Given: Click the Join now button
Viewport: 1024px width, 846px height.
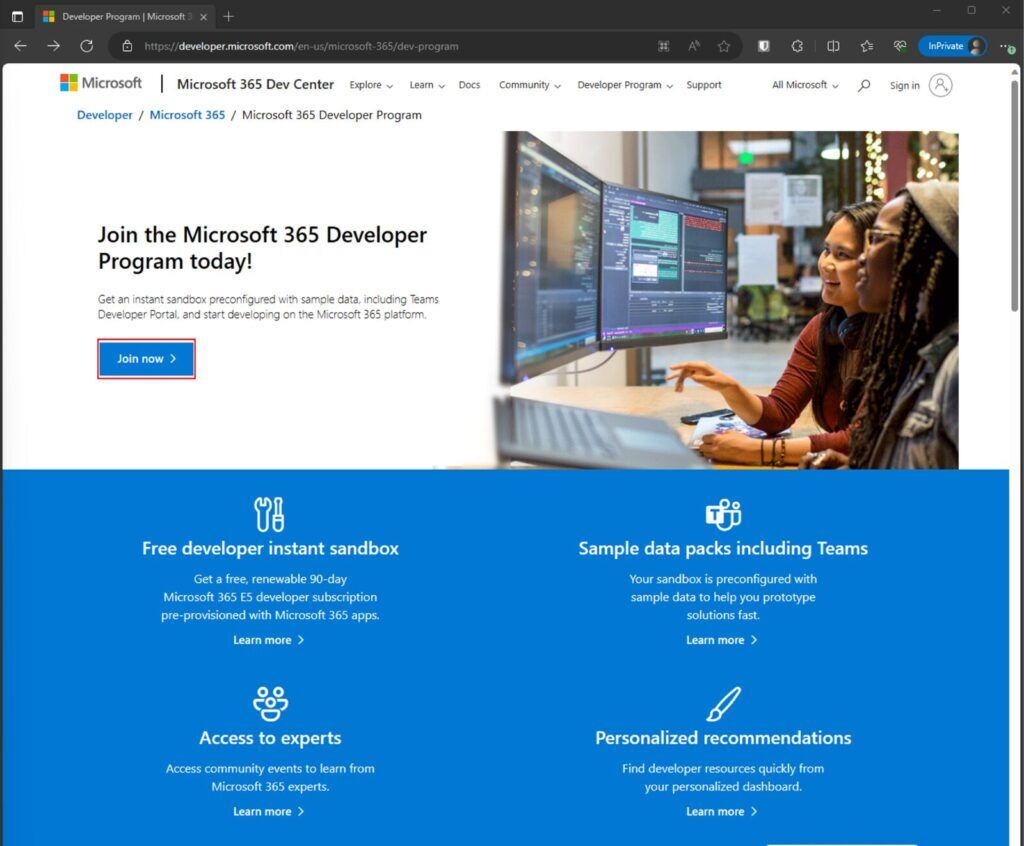Looking at the screenshot, I should coord(146,358).
